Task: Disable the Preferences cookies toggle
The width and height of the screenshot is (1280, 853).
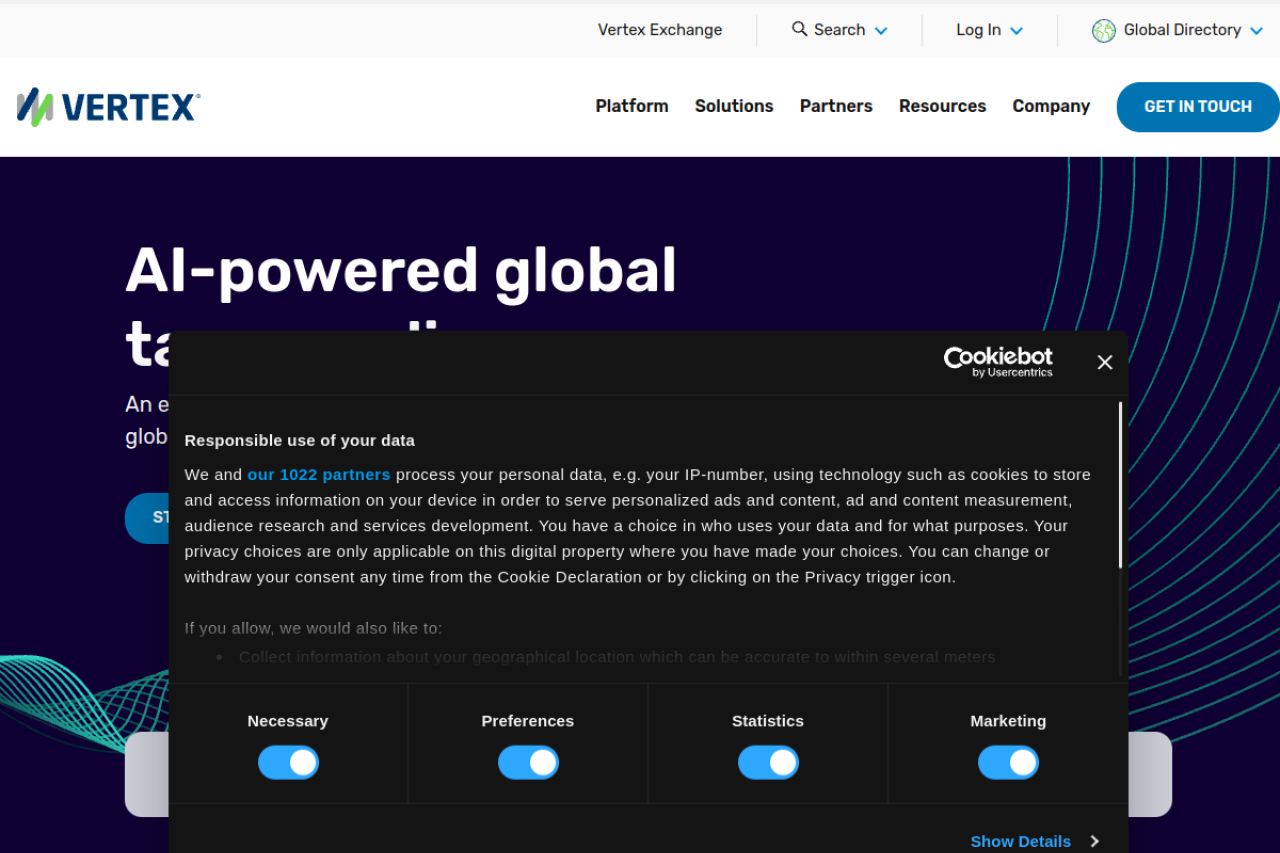Action: (528, 763)
